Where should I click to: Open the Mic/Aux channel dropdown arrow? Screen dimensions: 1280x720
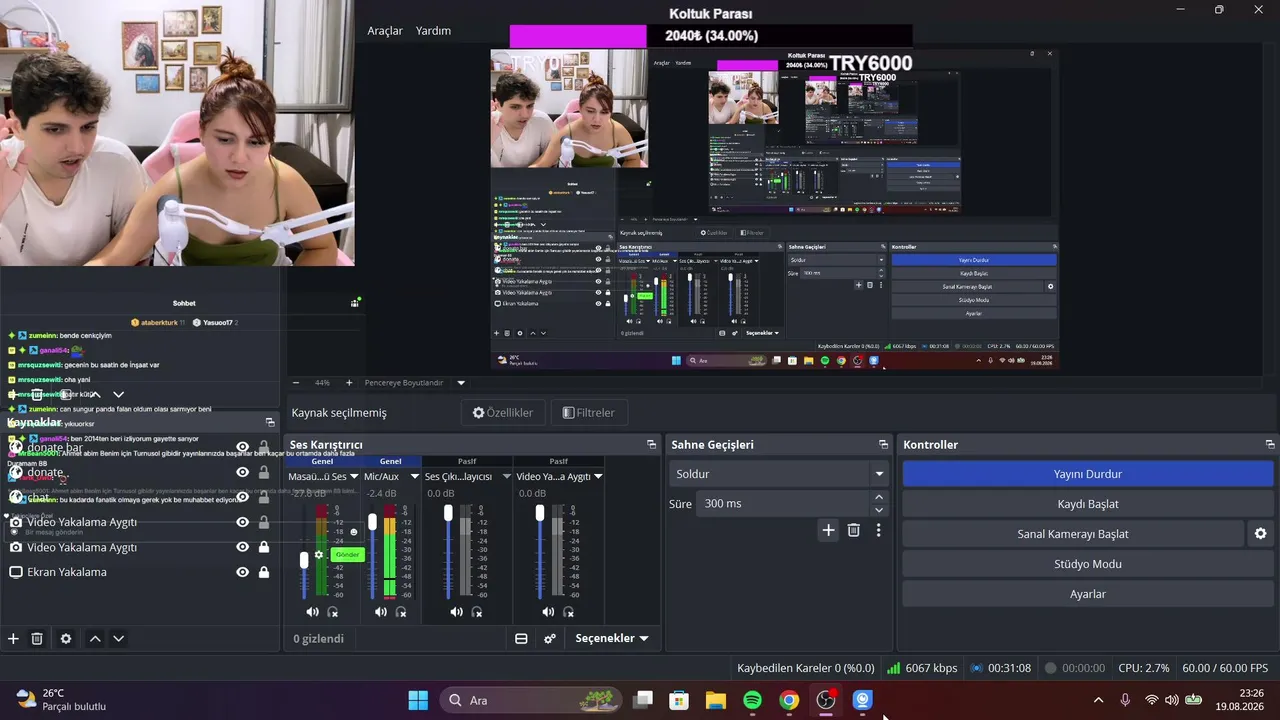click(x=414, y=477)
